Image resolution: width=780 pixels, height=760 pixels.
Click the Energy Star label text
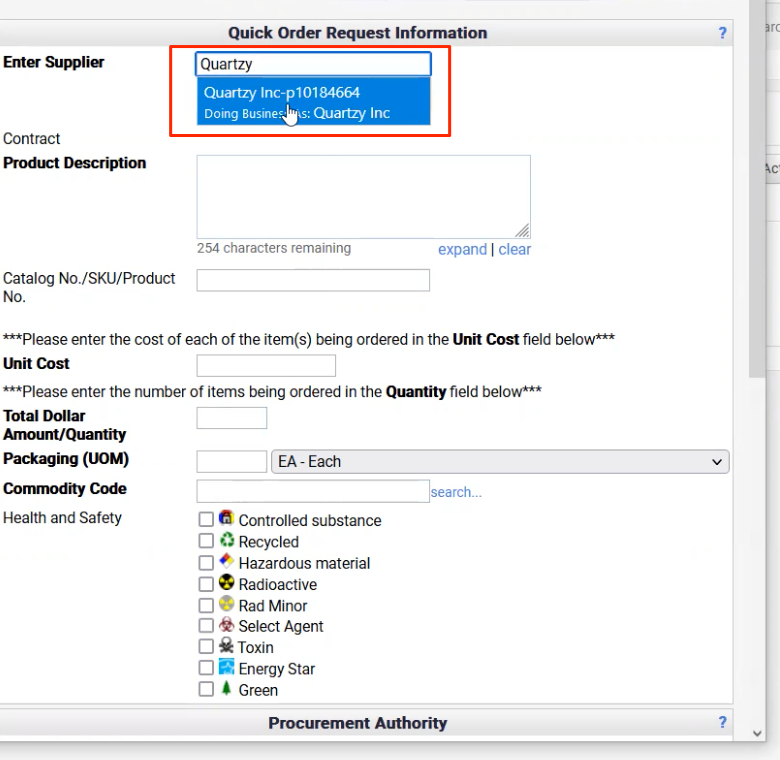[x=277, y=669]
